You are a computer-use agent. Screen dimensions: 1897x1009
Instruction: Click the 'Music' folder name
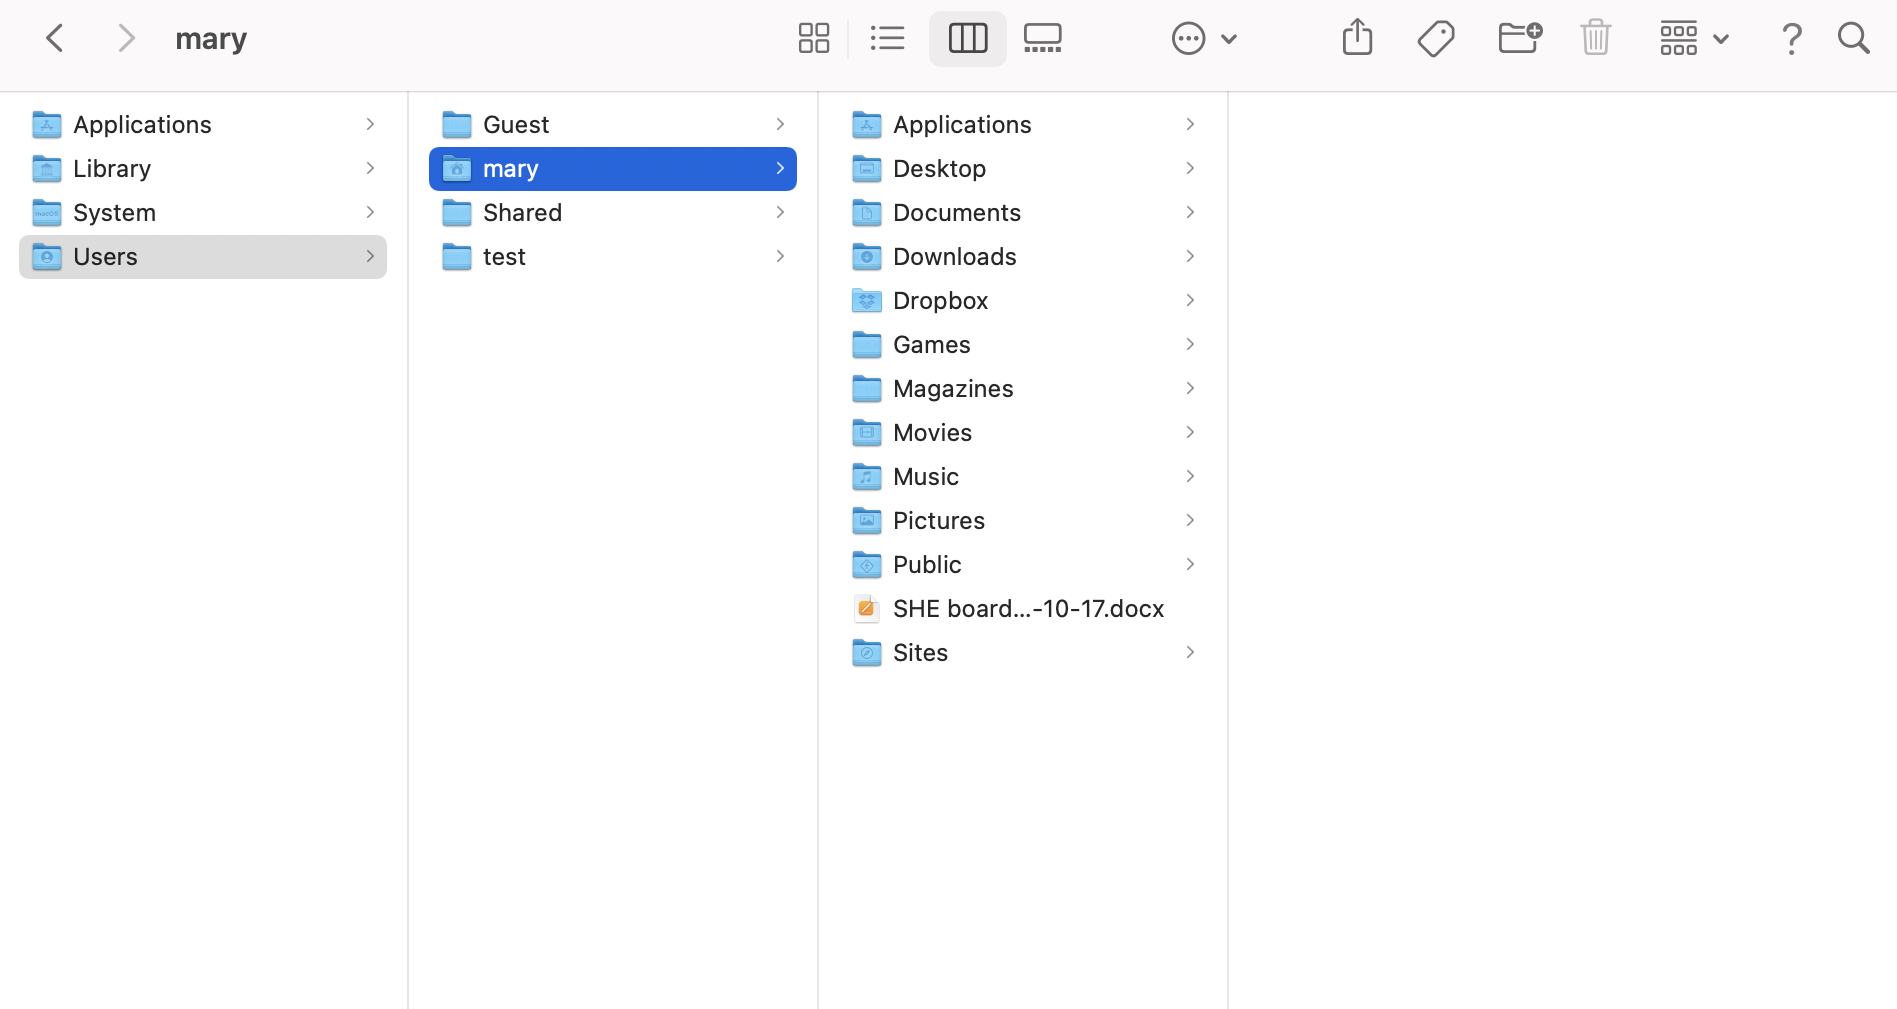tap(926, 477)
